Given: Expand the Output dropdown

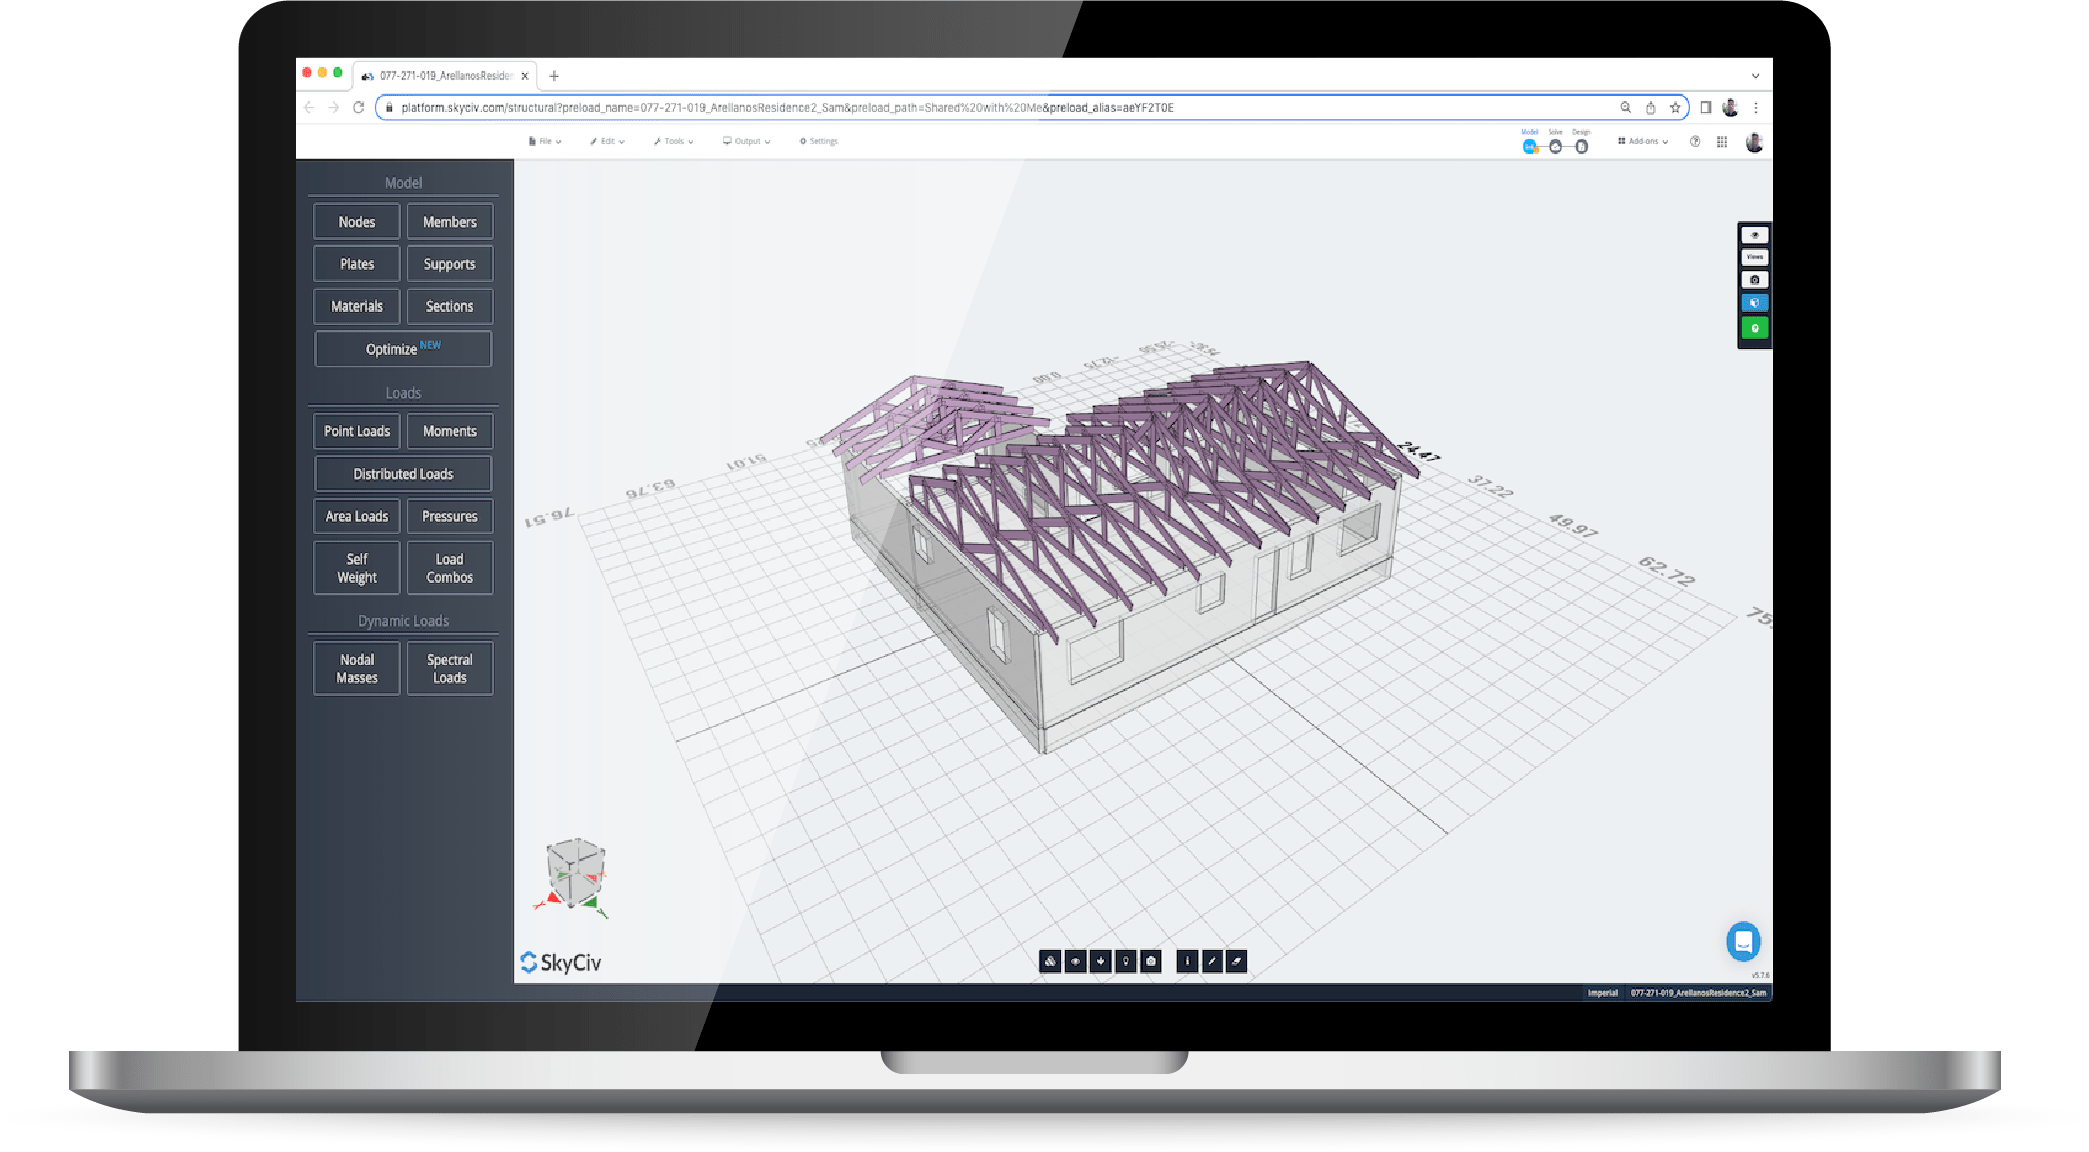Looking at the screenshot, I should coord(746,141).
